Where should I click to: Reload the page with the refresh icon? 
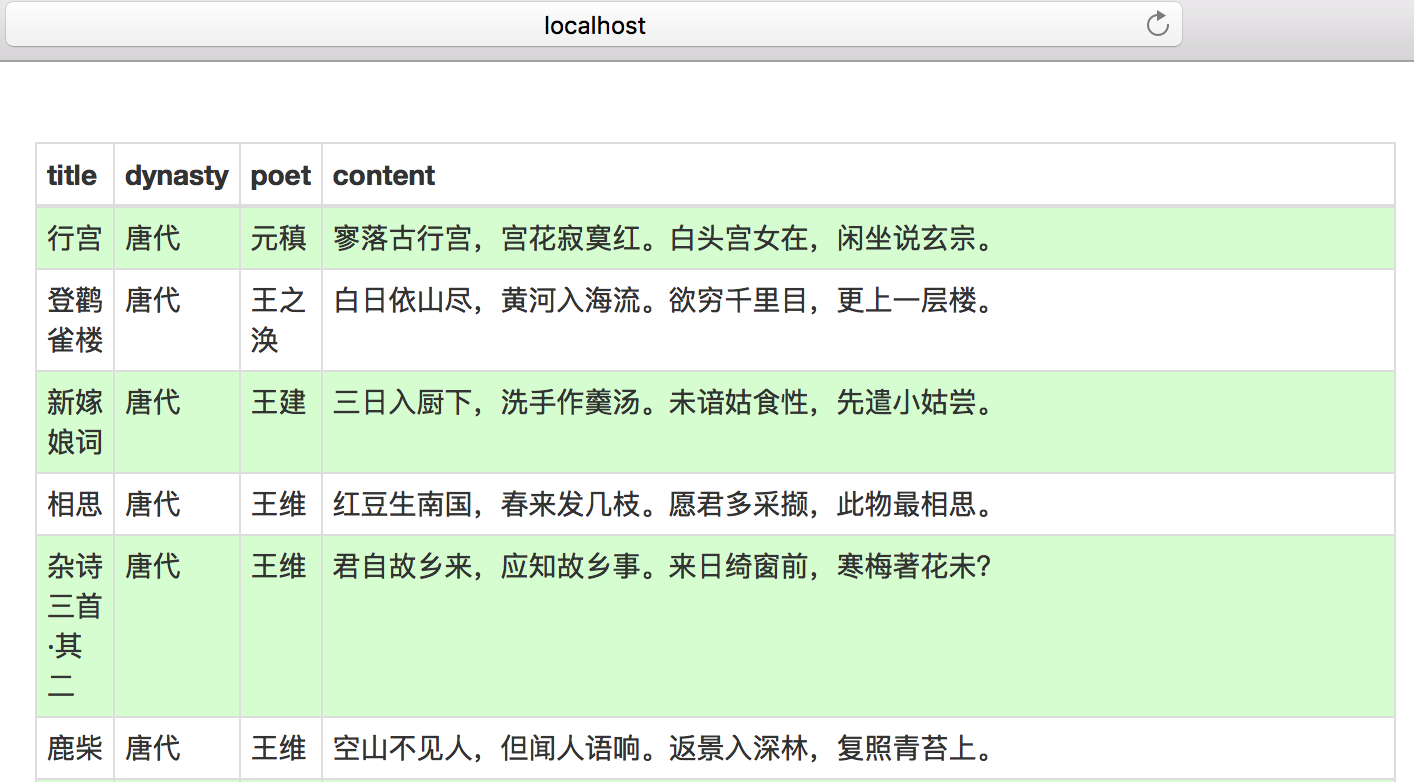1157,24
